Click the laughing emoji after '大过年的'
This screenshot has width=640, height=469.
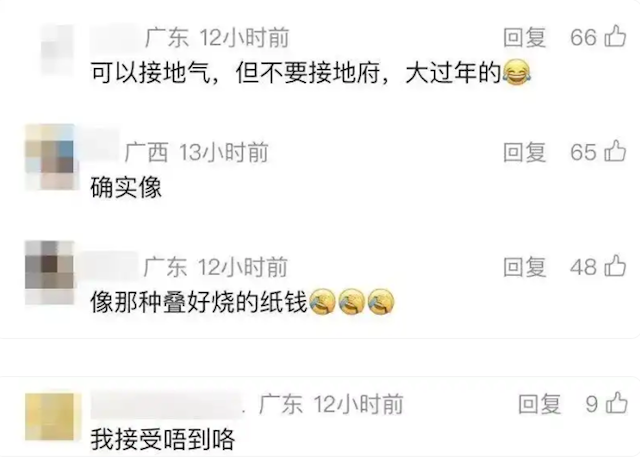517,73
